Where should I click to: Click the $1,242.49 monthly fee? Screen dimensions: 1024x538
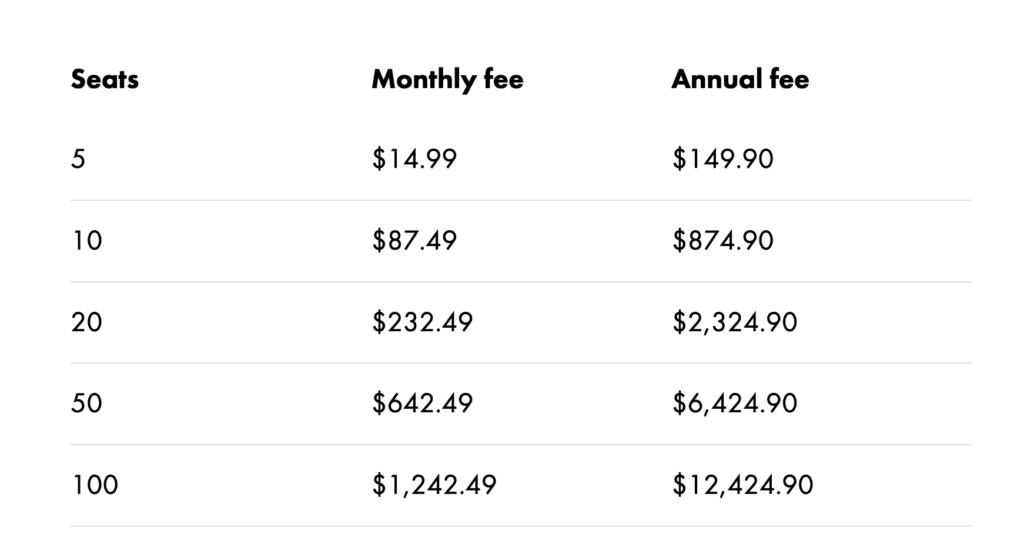(434, 486)
